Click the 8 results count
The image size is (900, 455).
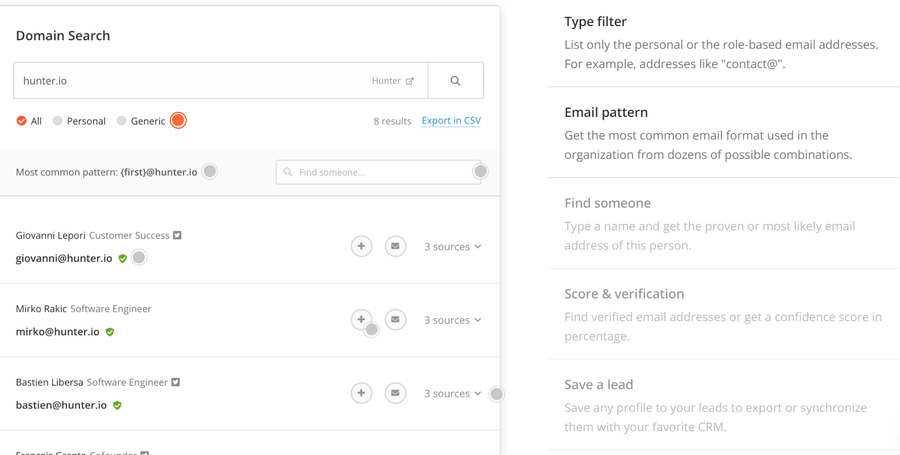(x=393, y=121)
